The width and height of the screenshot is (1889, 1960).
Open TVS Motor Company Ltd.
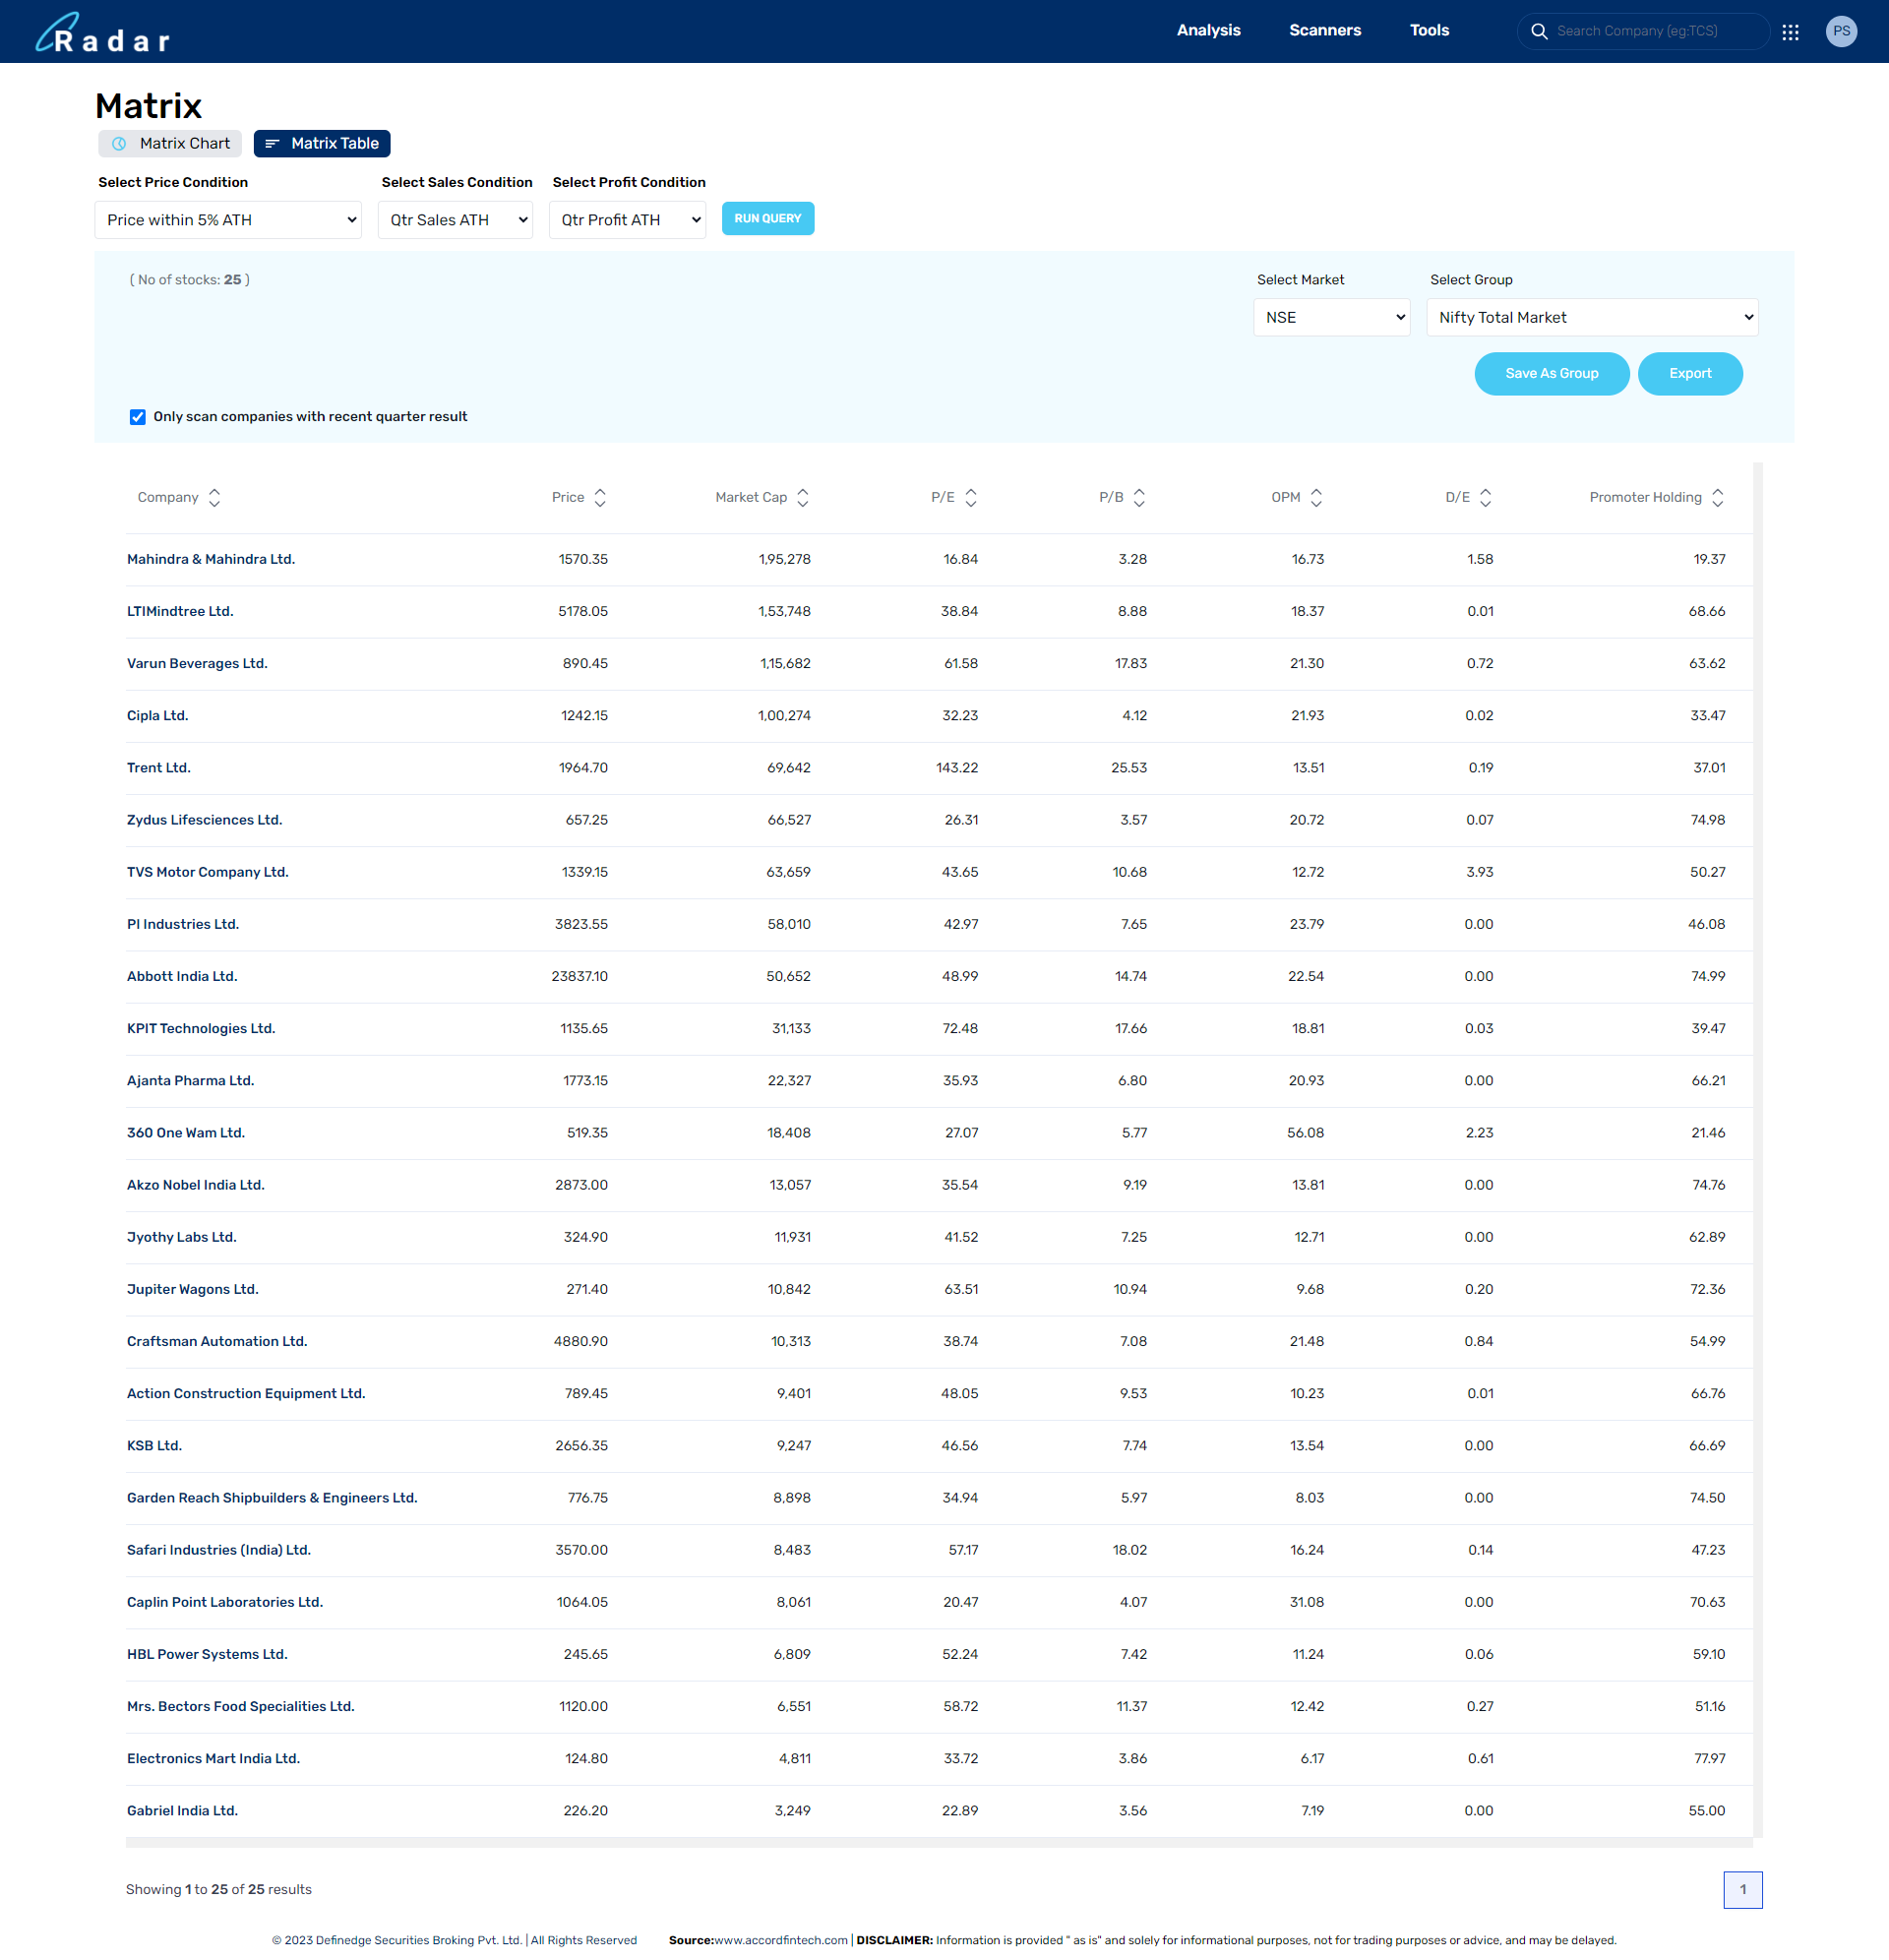coord(208,872)
